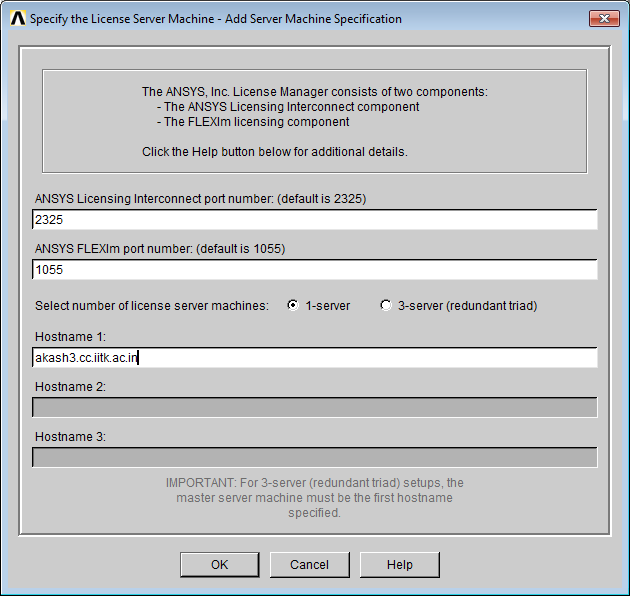
Task: Click into the Hostname 1 text field
Action: click(x=314, y=357)
